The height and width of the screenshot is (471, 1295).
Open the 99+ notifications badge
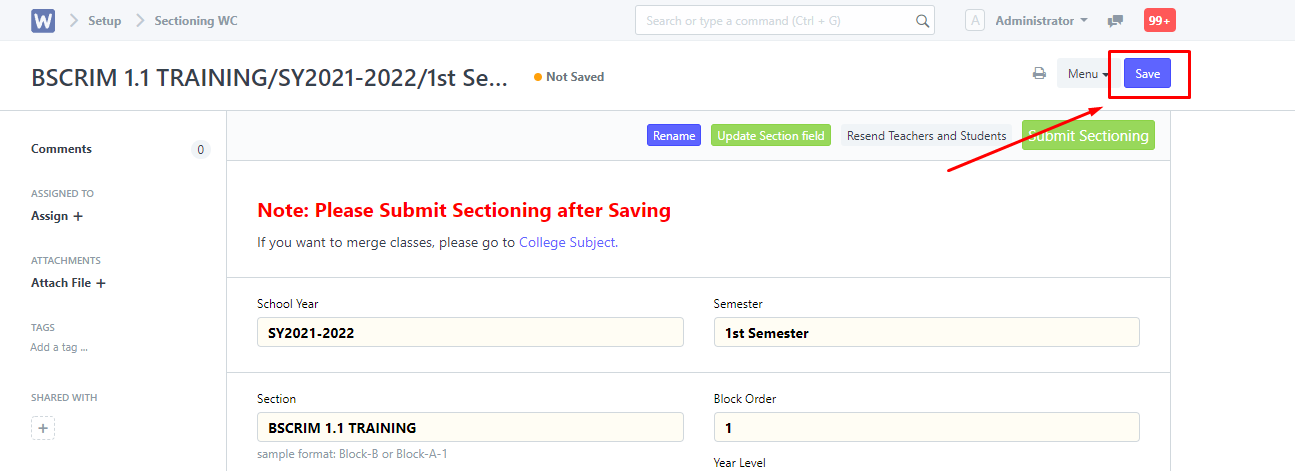point(1160,20)
